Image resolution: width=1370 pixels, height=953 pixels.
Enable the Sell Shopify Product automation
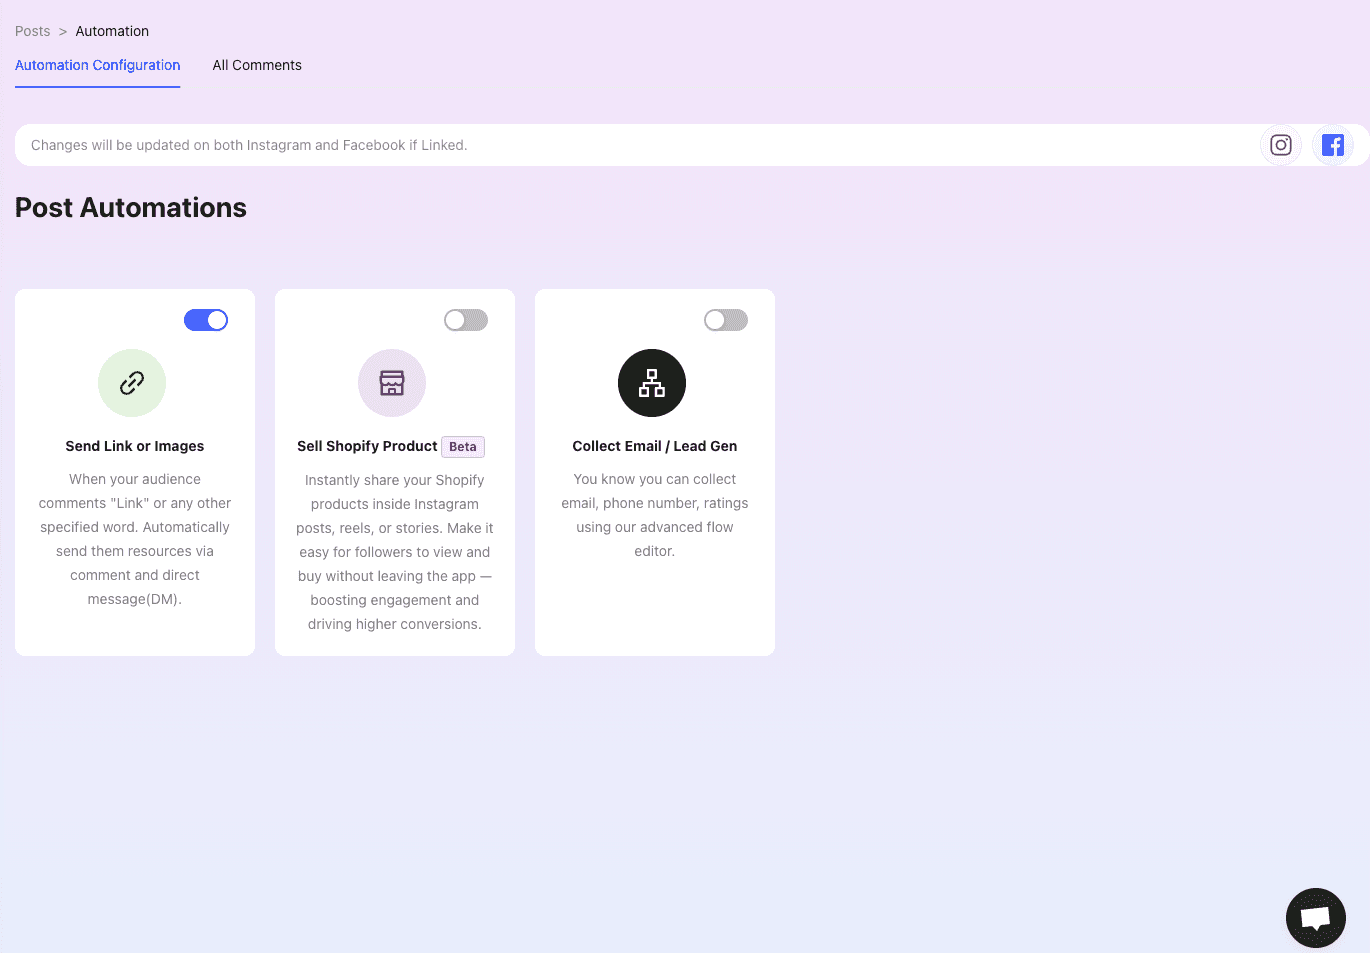[466, 319]
